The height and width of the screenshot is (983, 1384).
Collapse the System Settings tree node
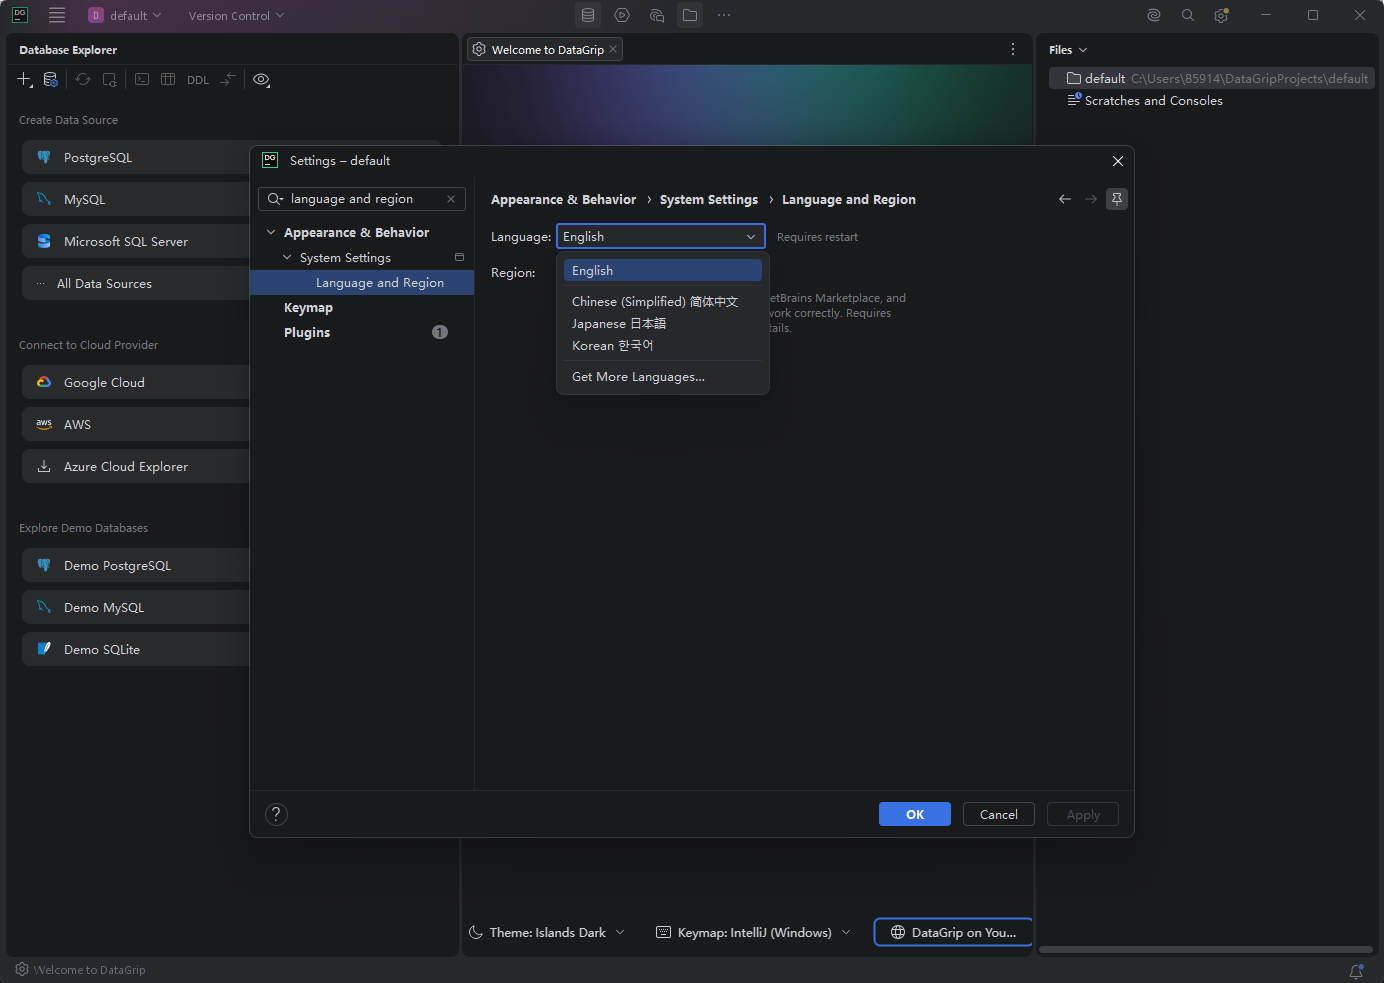[x=287, y=258]
